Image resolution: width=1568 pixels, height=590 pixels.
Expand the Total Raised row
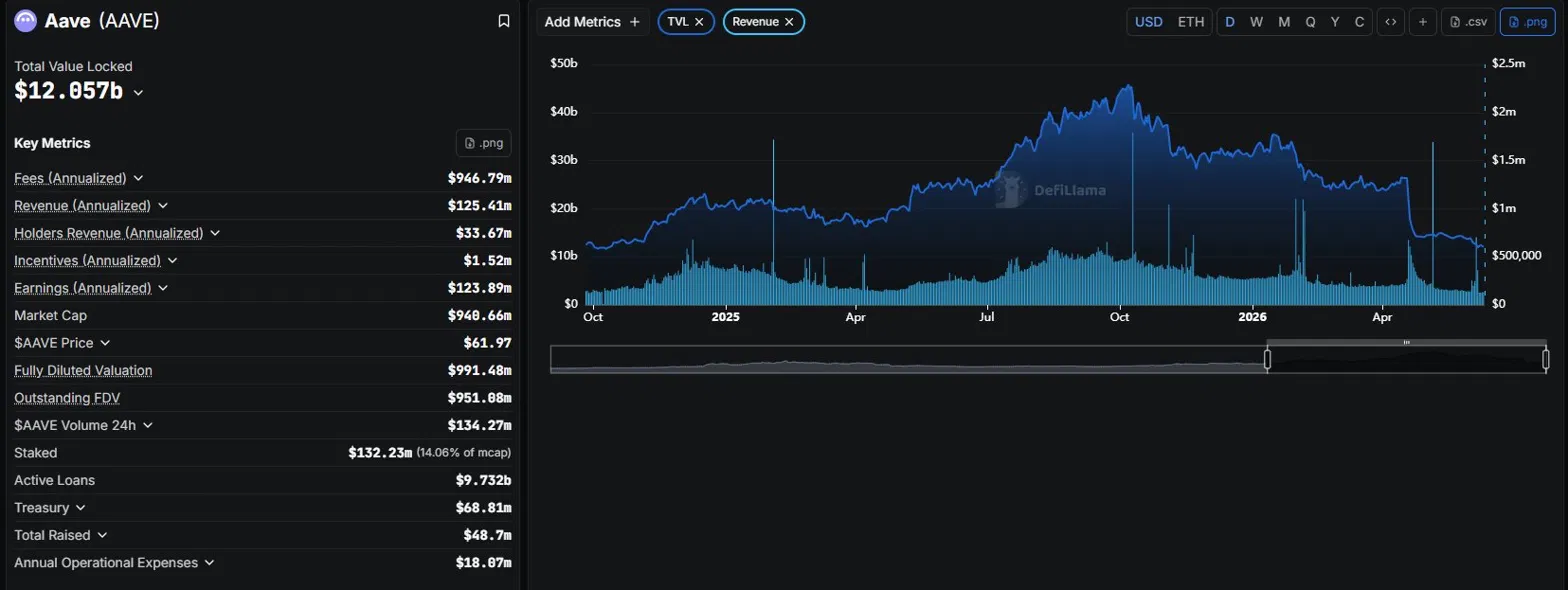click(102, 535)
